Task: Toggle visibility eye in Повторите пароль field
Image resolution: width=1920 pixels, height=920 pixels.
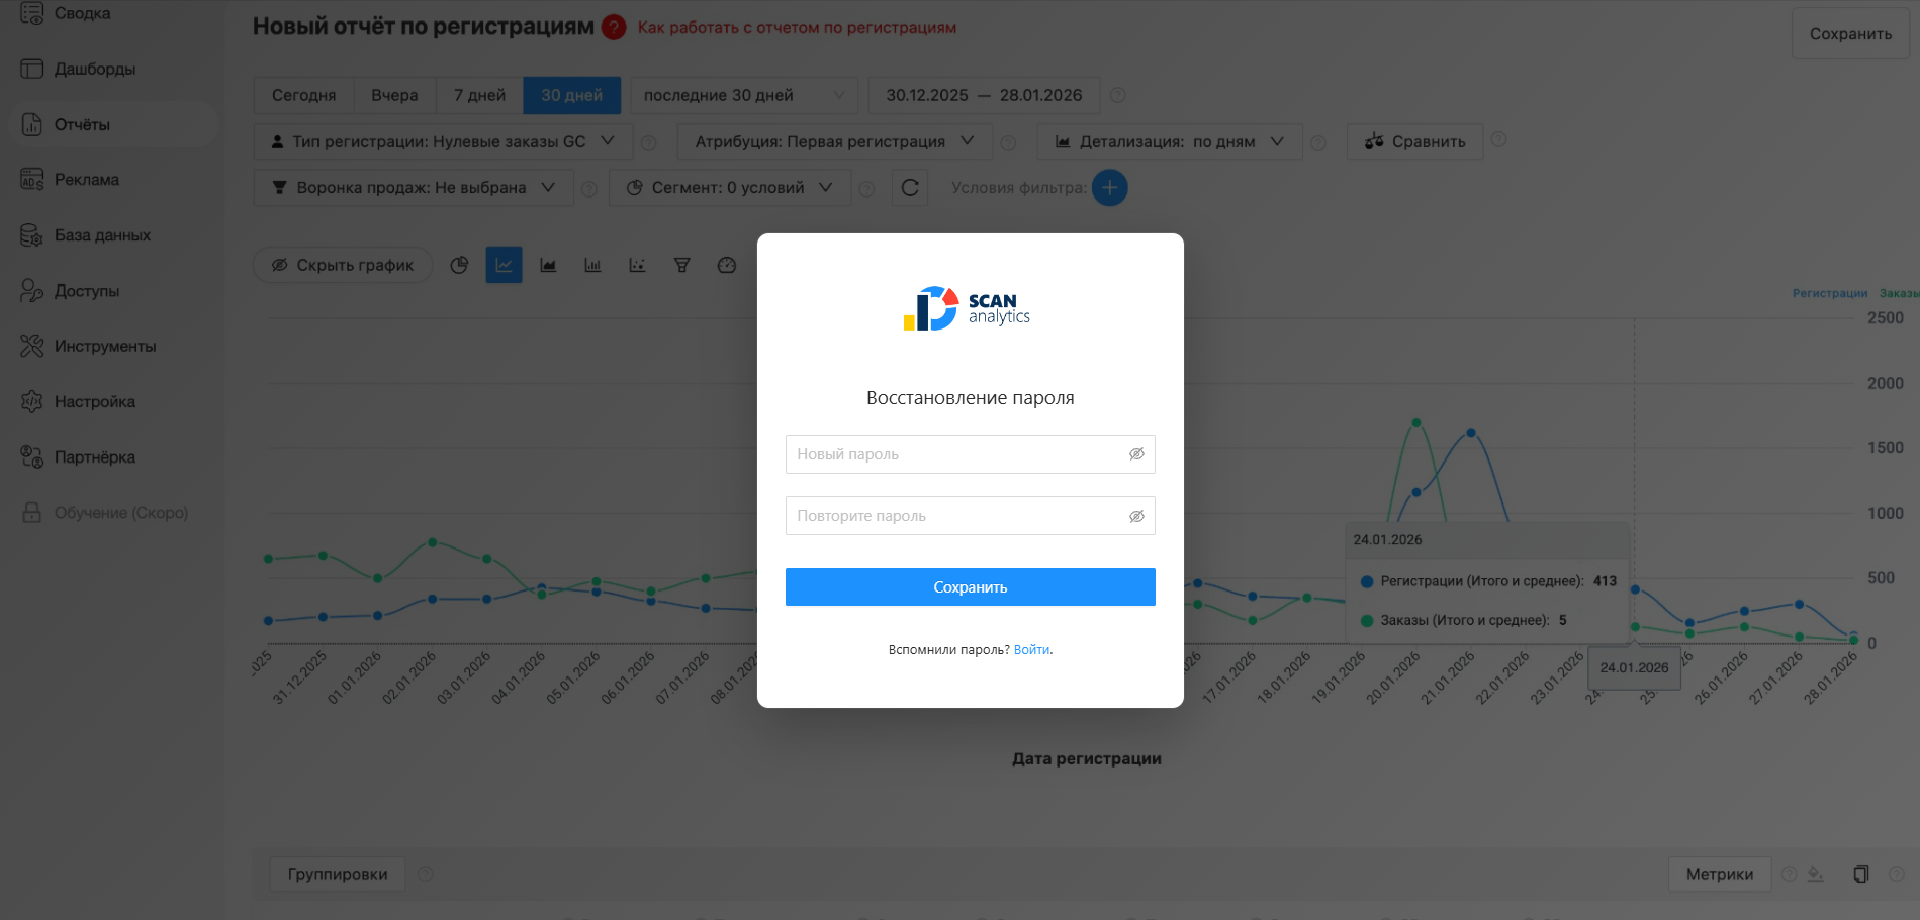Action: (1137, 516)
